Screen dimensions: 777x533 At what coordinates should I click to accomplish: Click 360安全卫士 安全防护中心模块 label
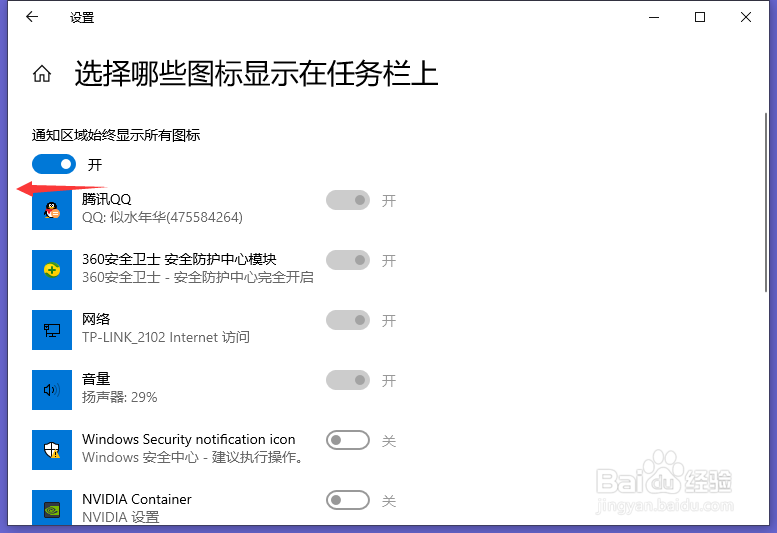click(179, 259)
